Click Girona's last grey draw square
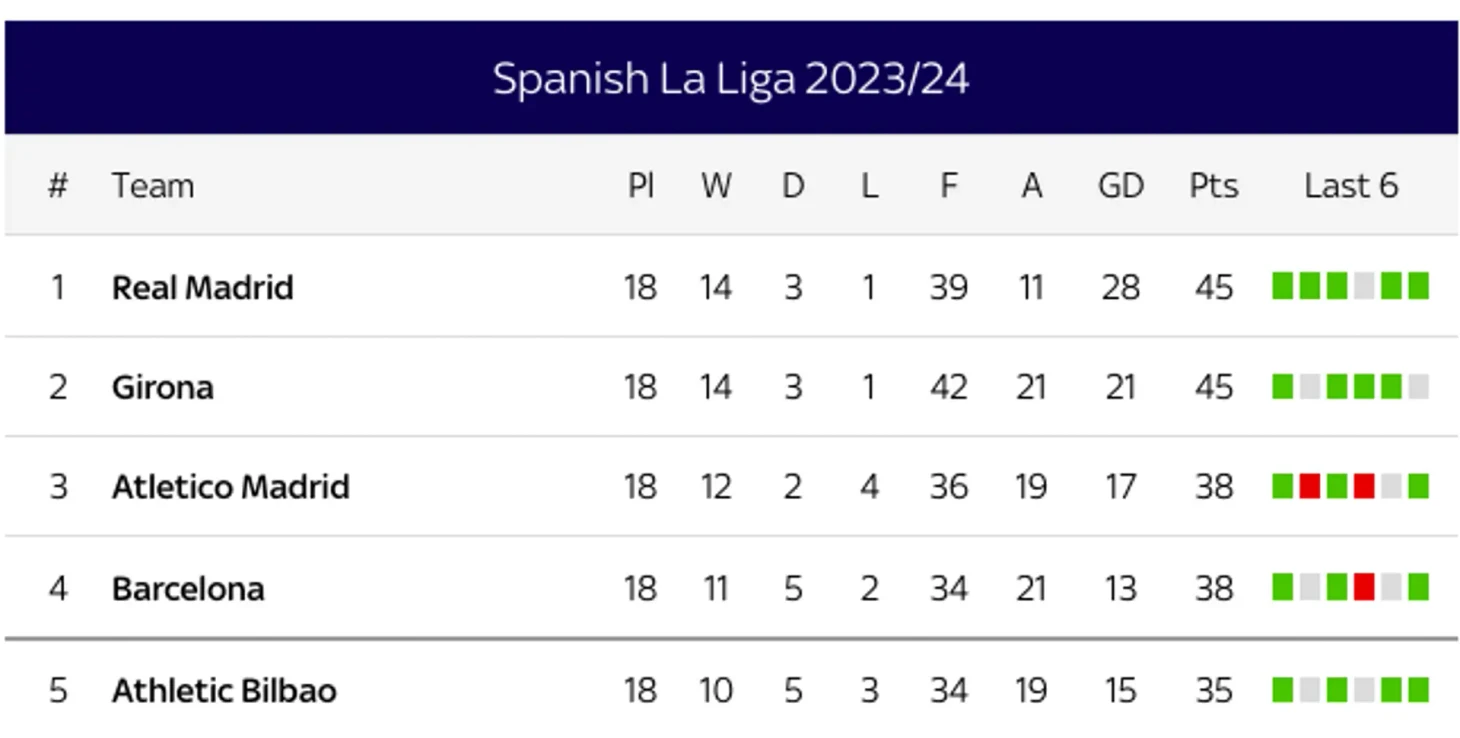Screen dimensions: 1460x738 point(1418,387)
